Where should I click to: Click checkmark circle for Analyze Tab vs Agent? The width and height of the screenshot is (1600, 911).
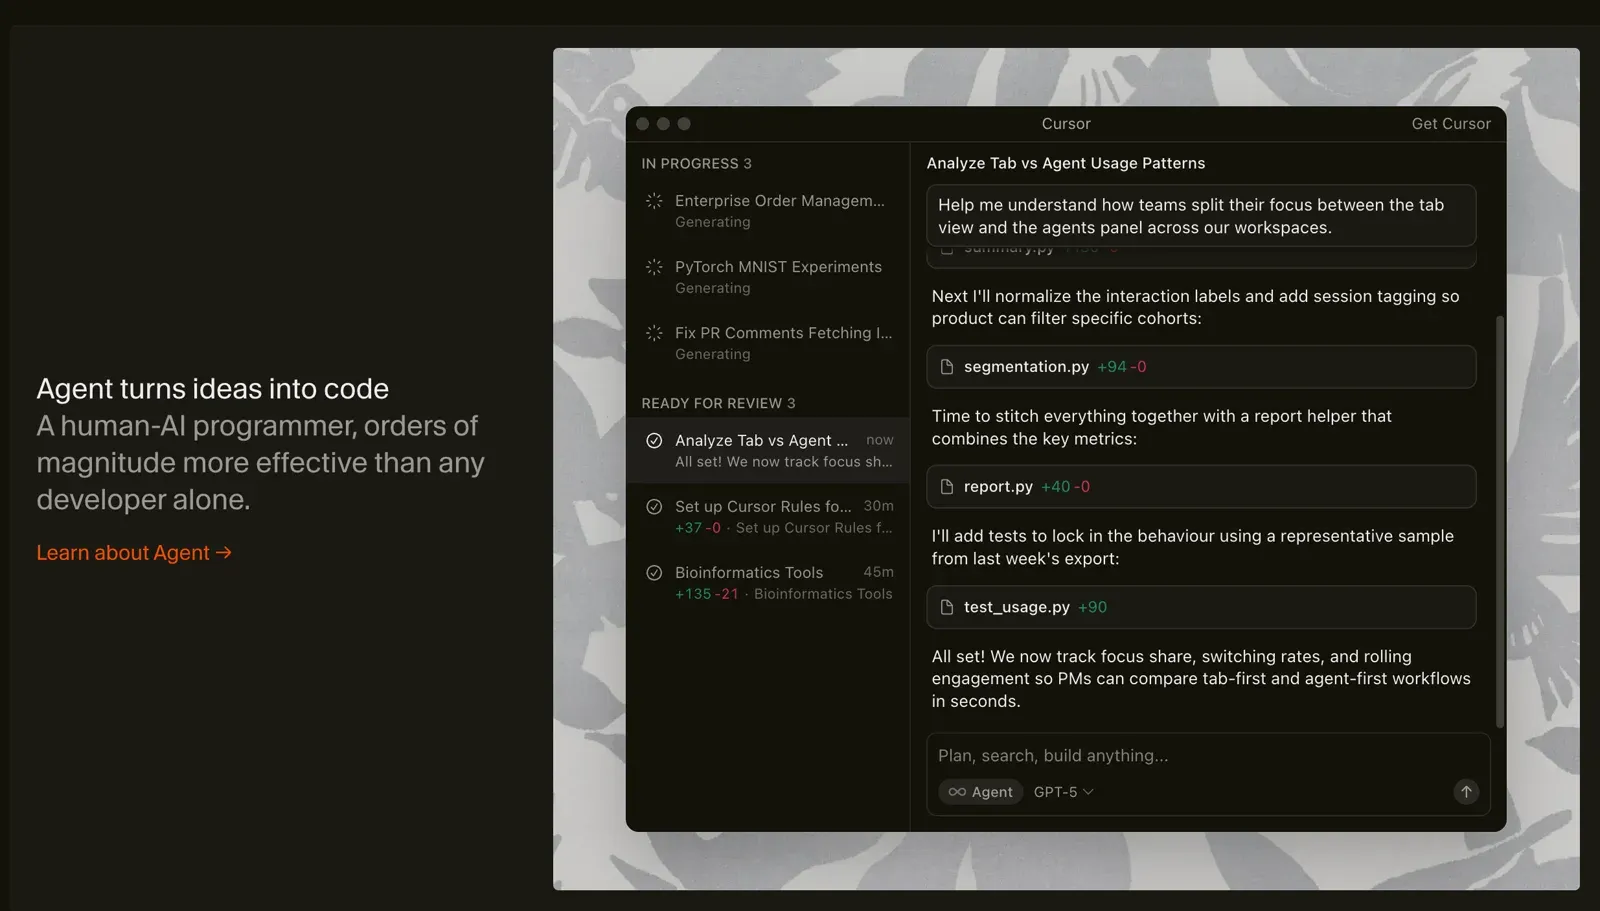pyautogui.click(x=654, y=440)
